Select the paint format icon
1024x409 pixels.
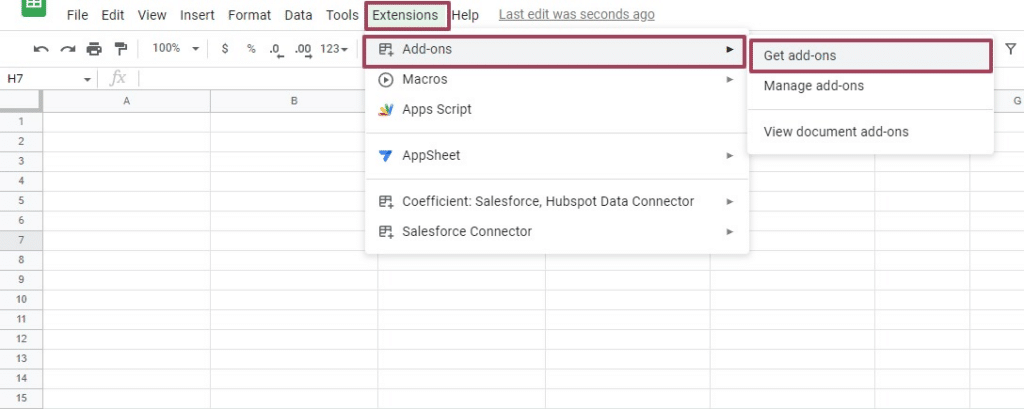121,49
